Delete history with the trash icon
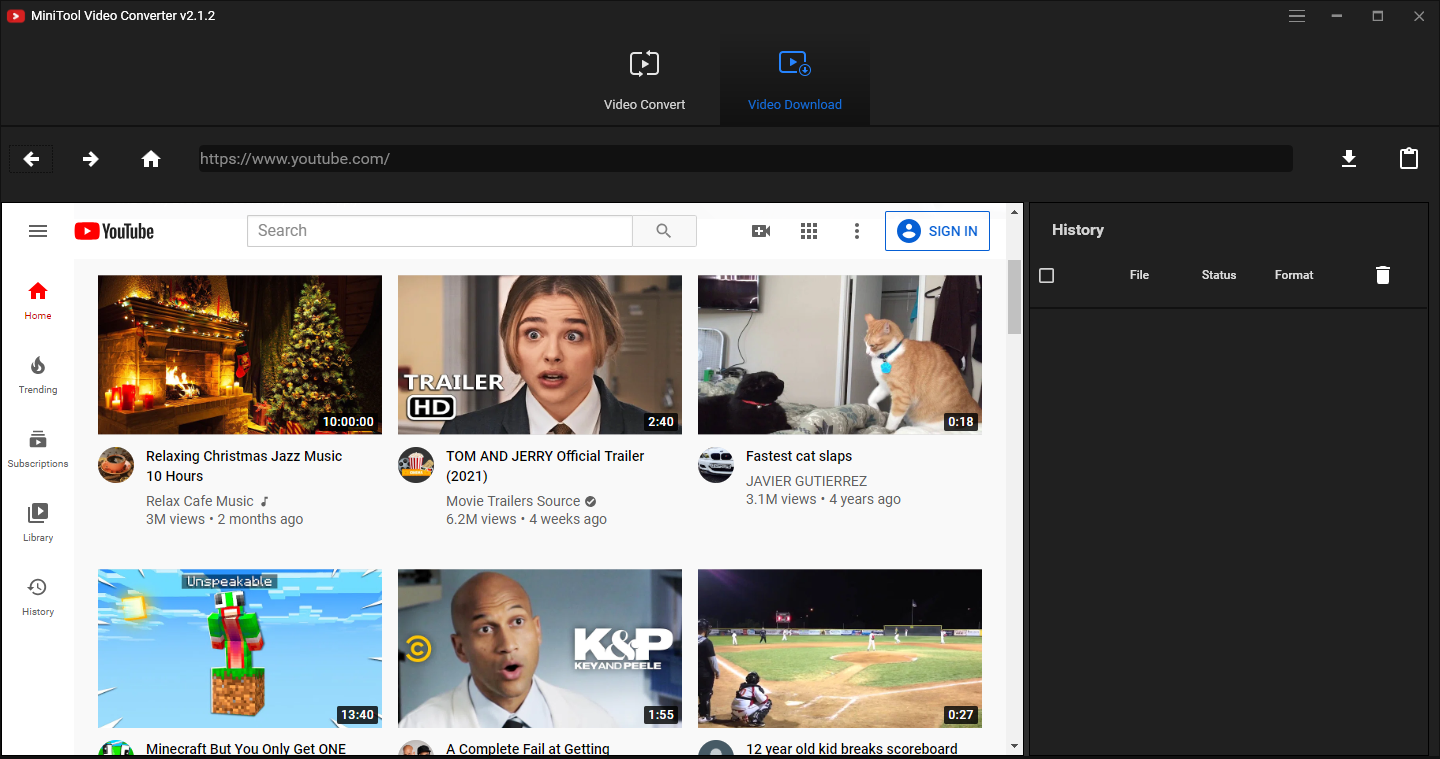 1383,275
